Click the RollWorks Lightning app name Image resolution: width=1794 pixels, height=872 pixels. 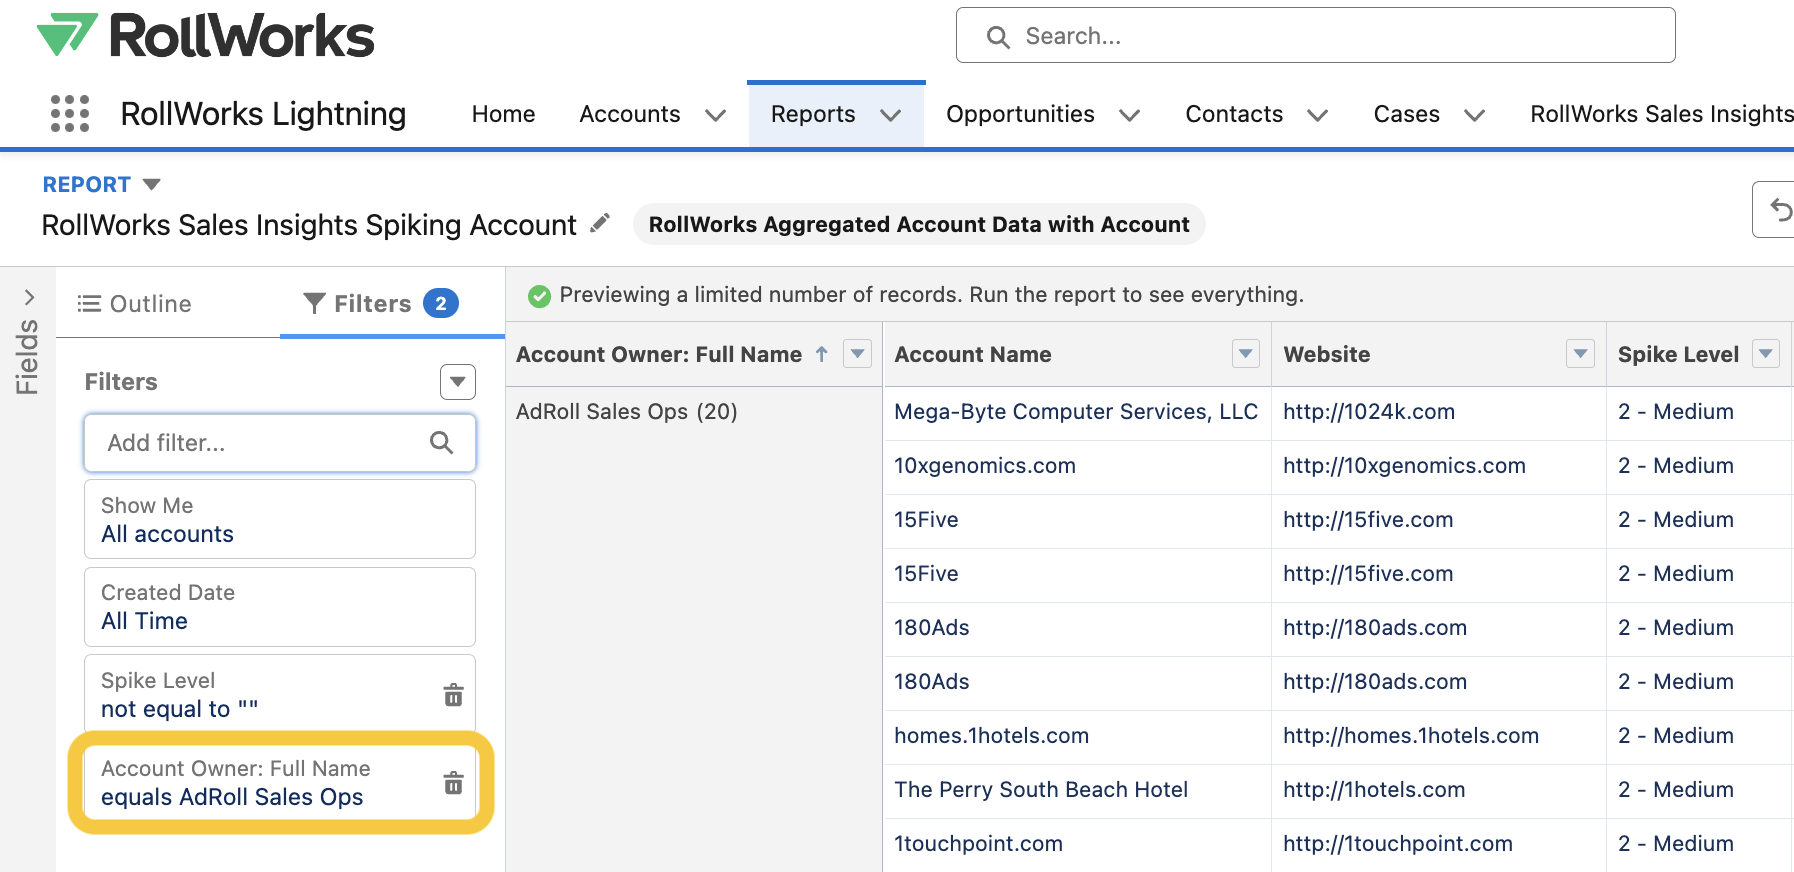[x=263, y=114]
